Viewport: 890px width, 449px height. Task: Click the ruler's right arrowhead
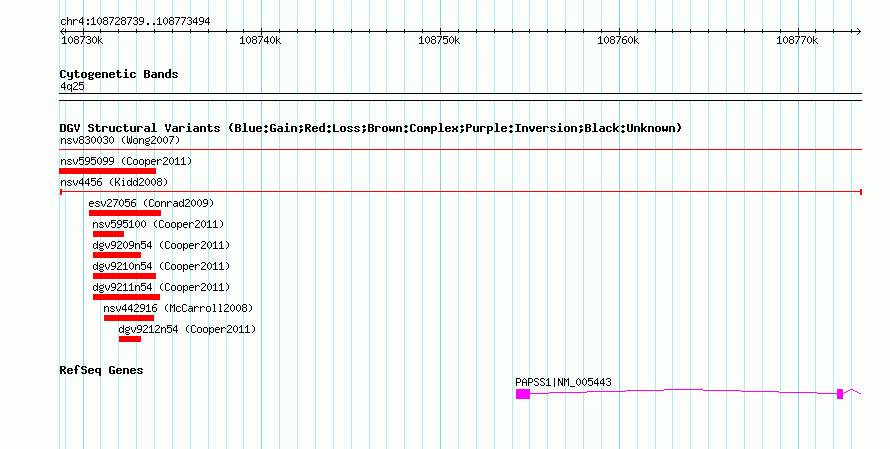(859, 31)
